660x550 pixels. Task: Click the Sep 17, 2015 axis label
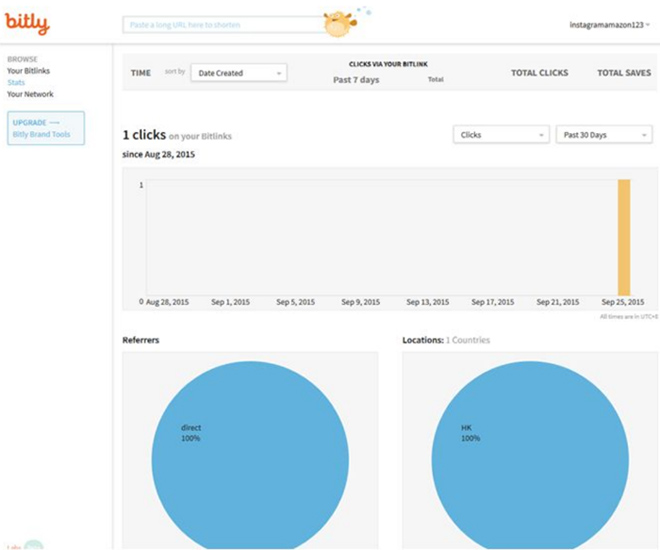pos(493,302)
